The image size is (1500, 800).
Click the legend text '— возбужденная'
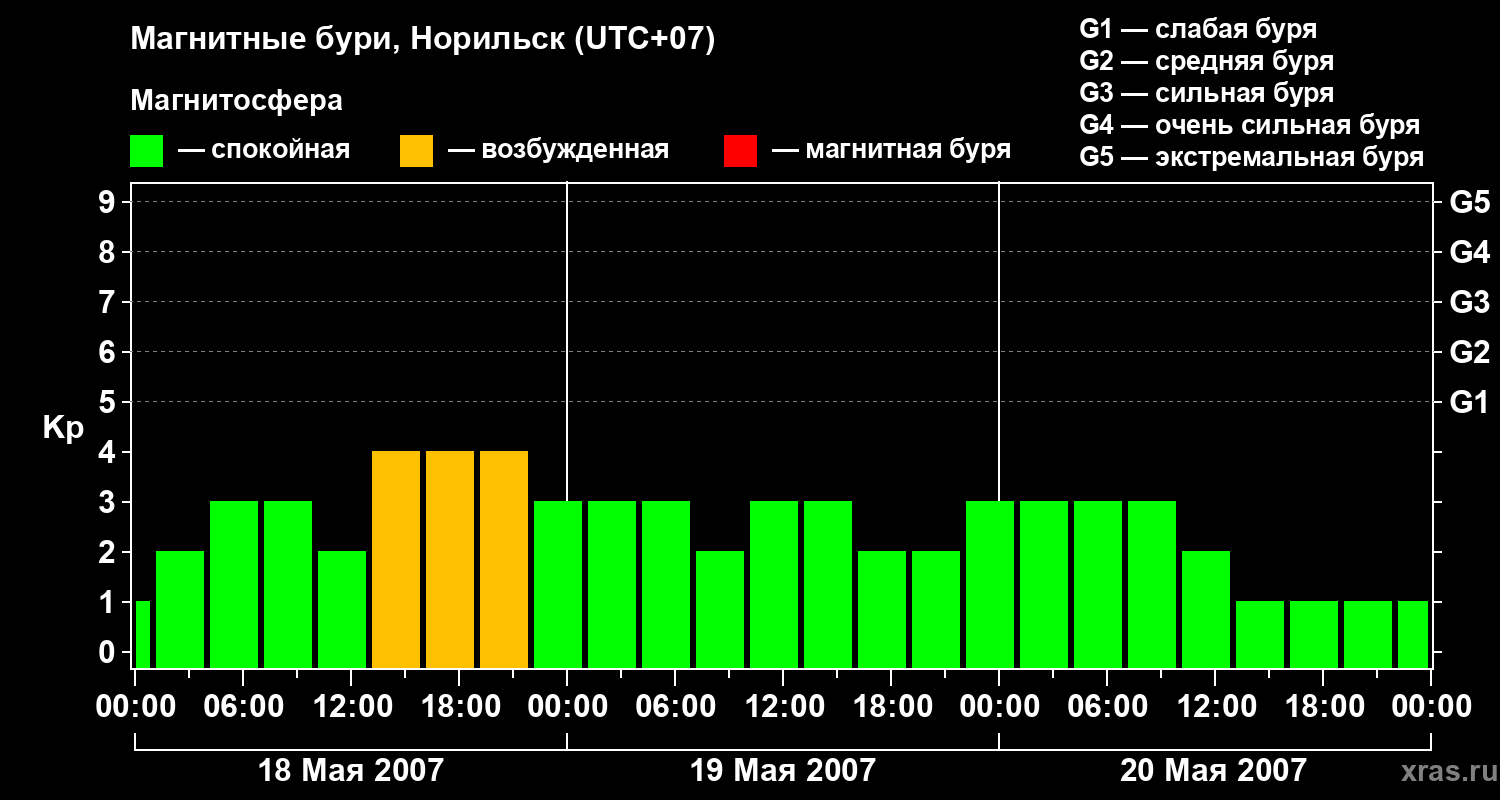coord(558,150)
